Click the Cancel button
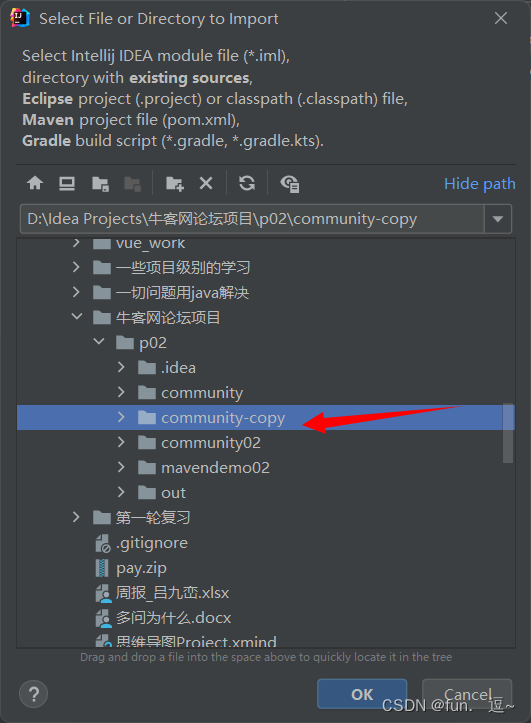 click(467, 694)
